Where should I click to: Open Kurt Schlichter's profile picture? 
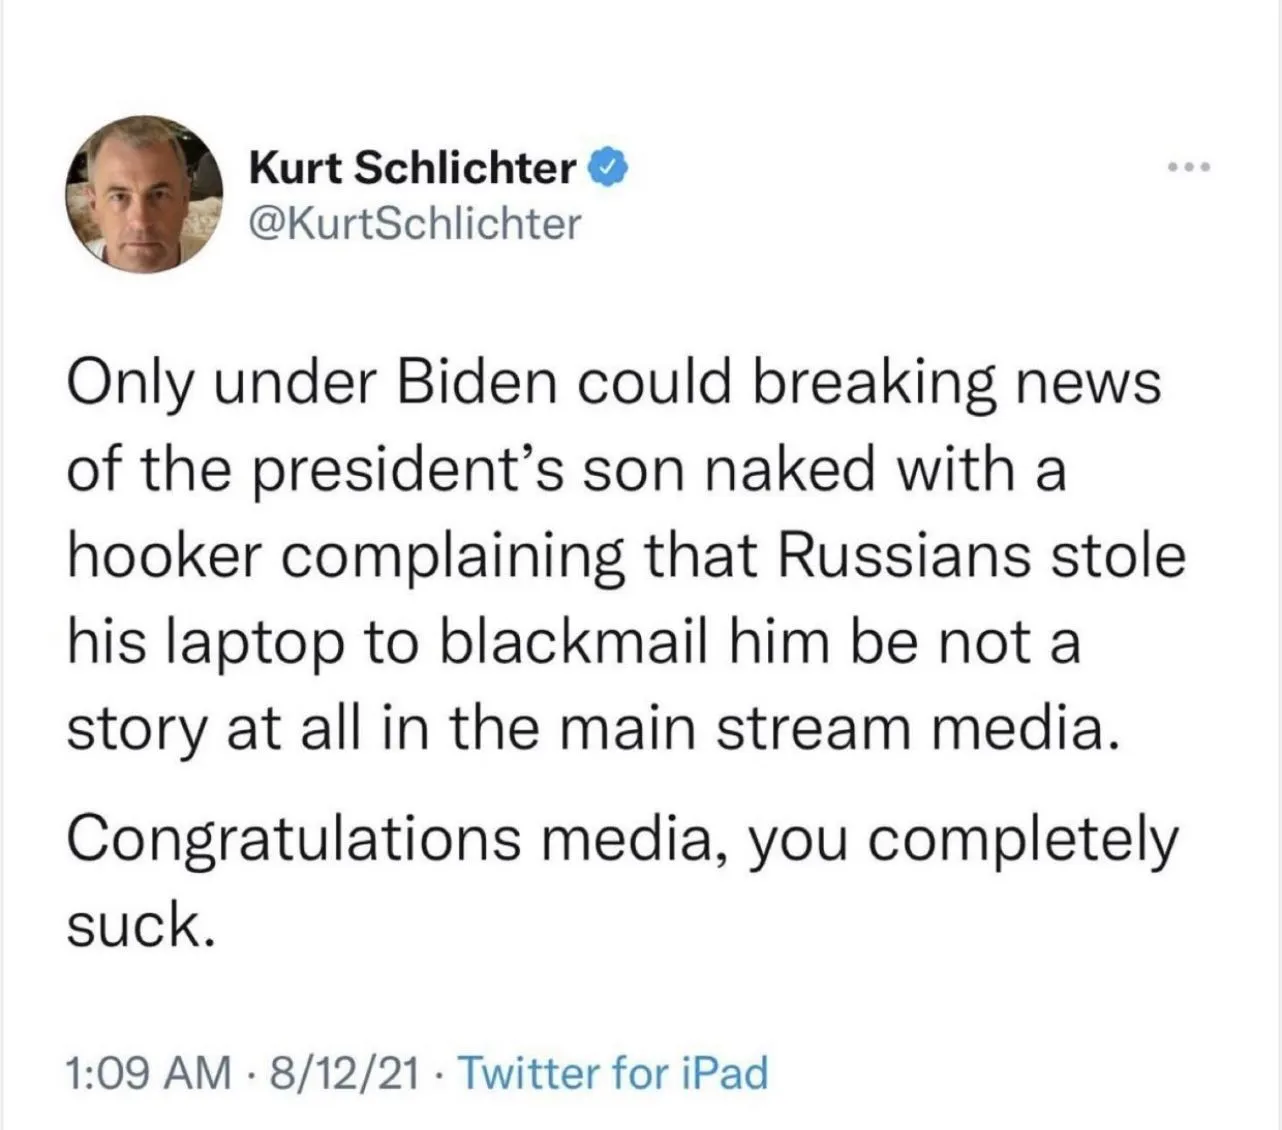click(144, 194)
